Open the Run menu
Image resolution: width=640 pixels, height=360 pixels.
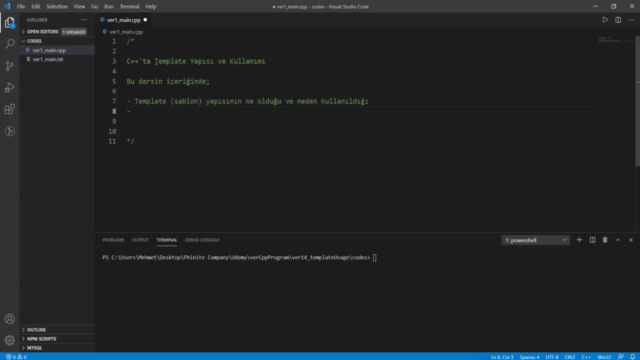[109, 7]
